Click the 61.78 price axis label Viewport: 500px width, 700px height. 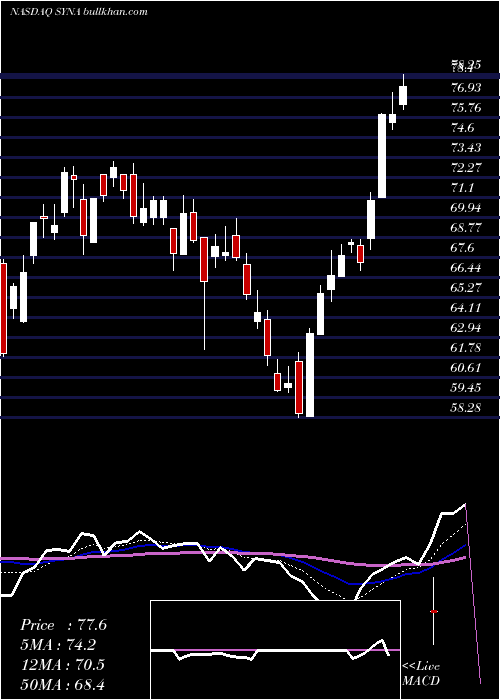(466, 347)
